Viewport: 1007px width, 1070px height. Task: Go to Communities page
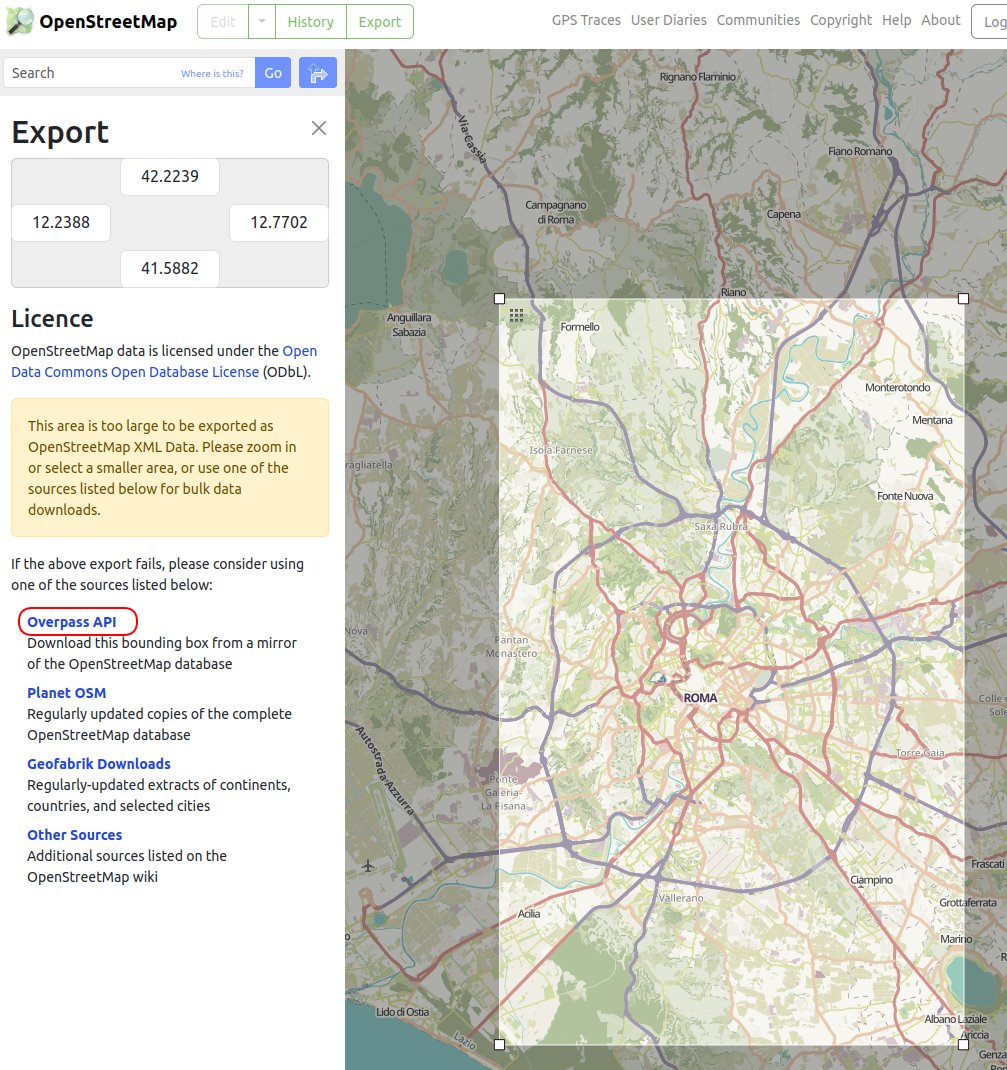[x=758, y=20]
